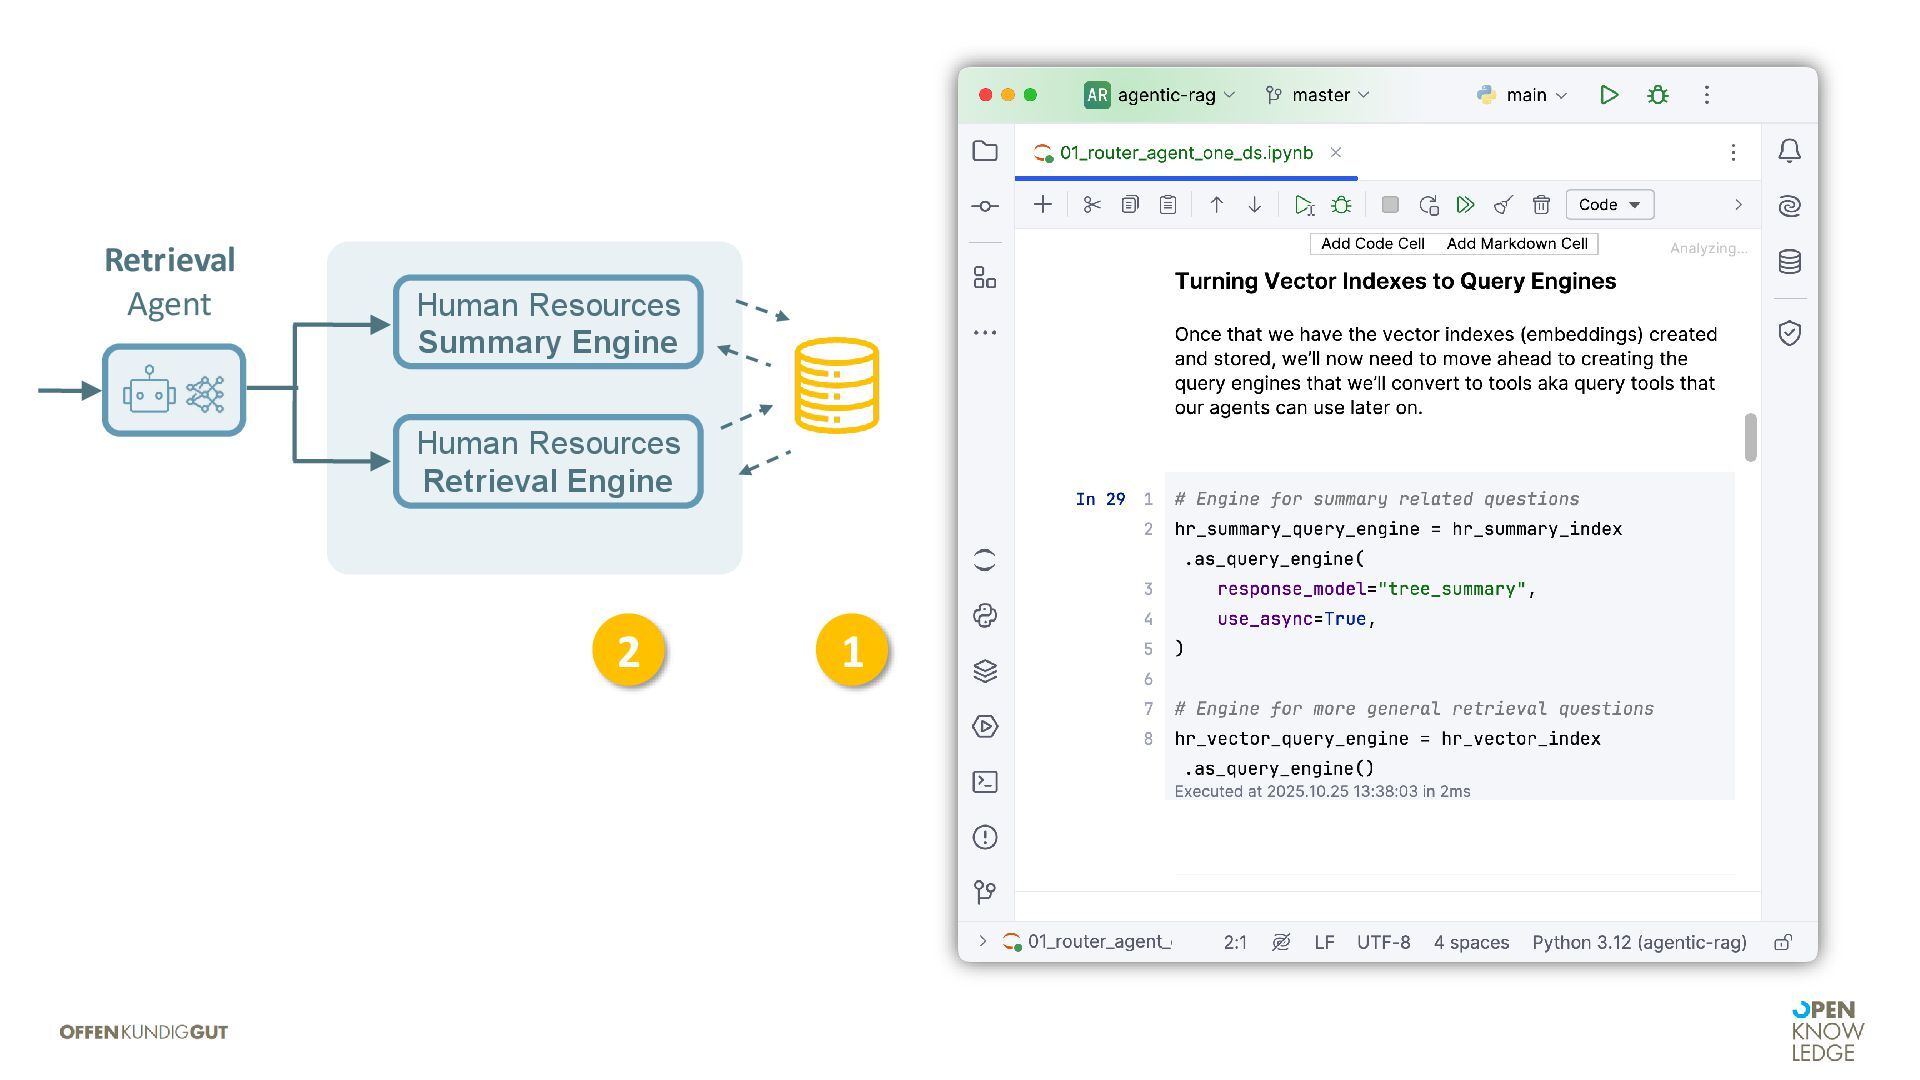Viewport: 1920px width, 1080px height.
Task: Click the Restart Kernel icon
Action: click(1428, 205)
